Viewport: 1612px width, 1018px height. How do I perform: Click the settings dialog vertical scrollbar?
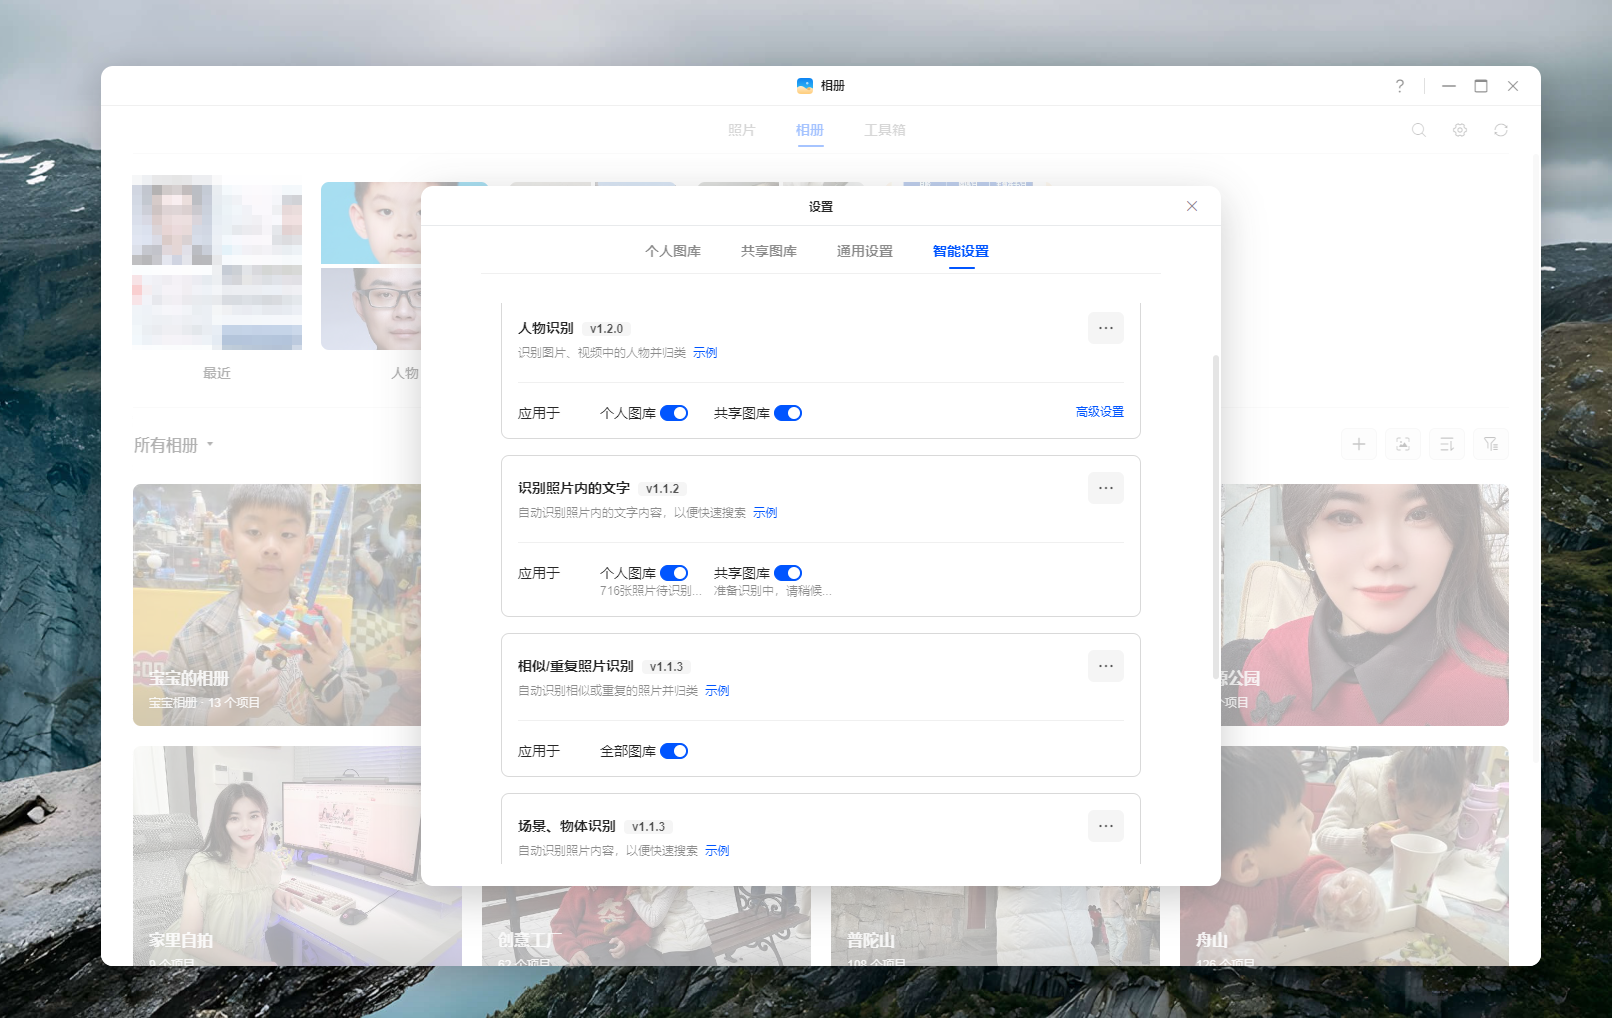[x=1216, y=515]
